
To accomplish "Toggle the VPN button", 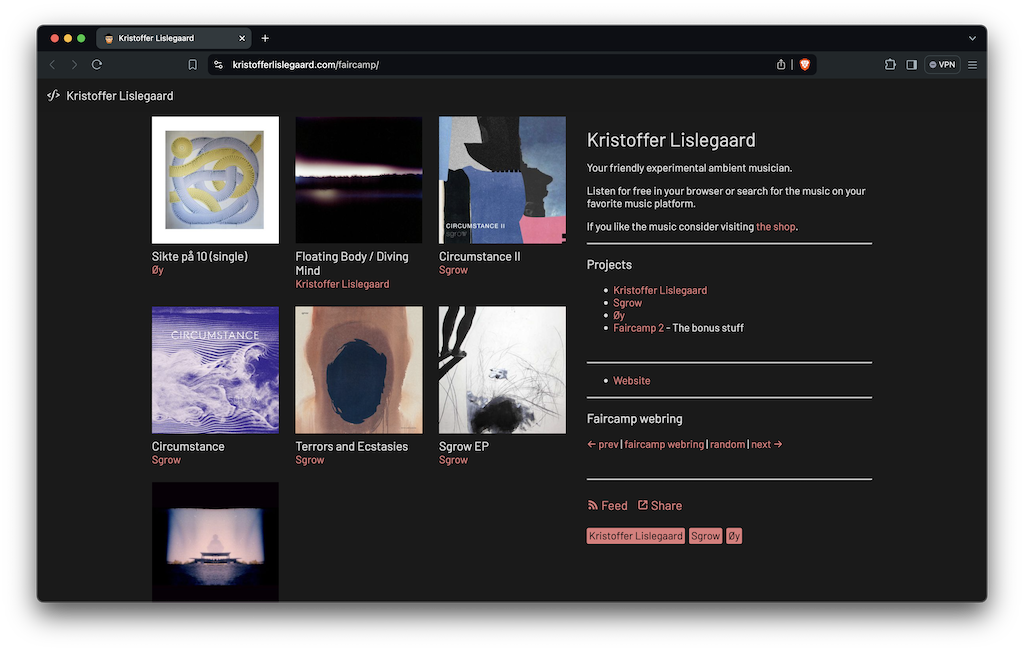I will 942,65.
